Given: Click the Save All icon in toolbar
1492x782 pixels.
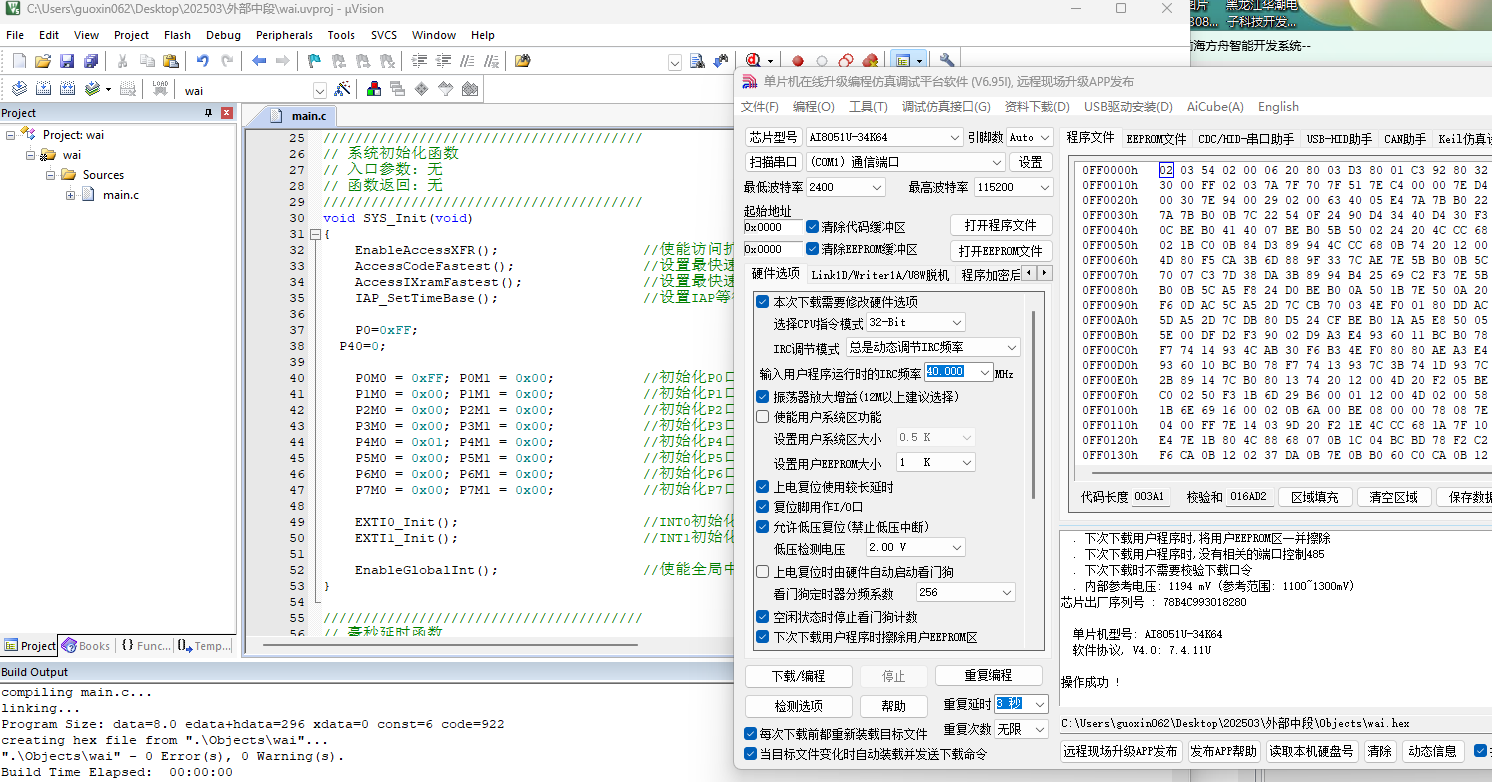Looking at the screenshot, I should (88, 61).
